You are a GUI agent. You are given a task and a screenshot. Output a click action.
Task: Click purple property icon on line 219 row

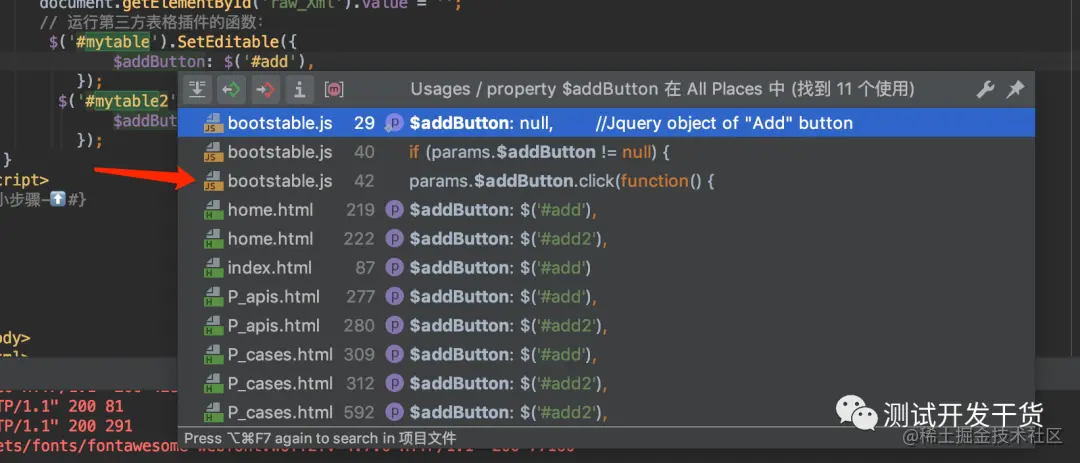click(x=394, y=210)
